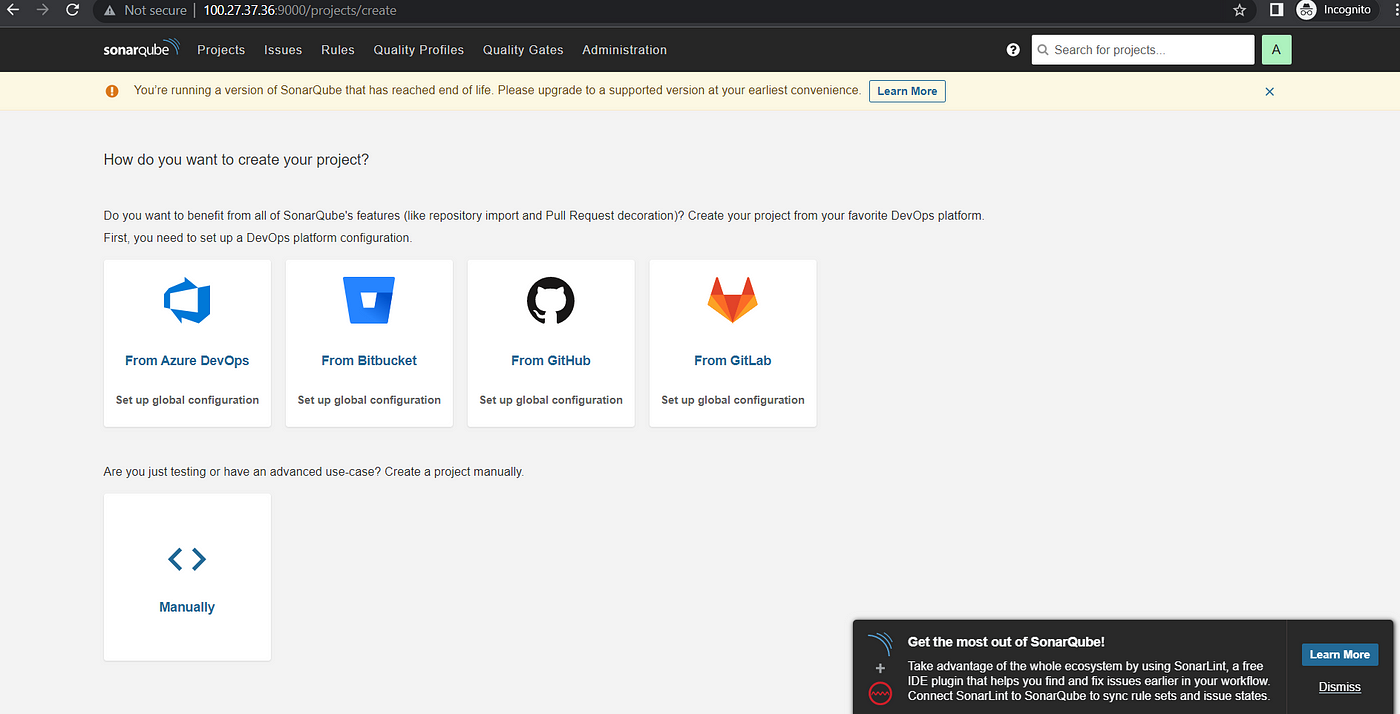Viewport: 1400px width, 714px height.
Task: Click the orange warning alert icon
Action: [112, 91]
